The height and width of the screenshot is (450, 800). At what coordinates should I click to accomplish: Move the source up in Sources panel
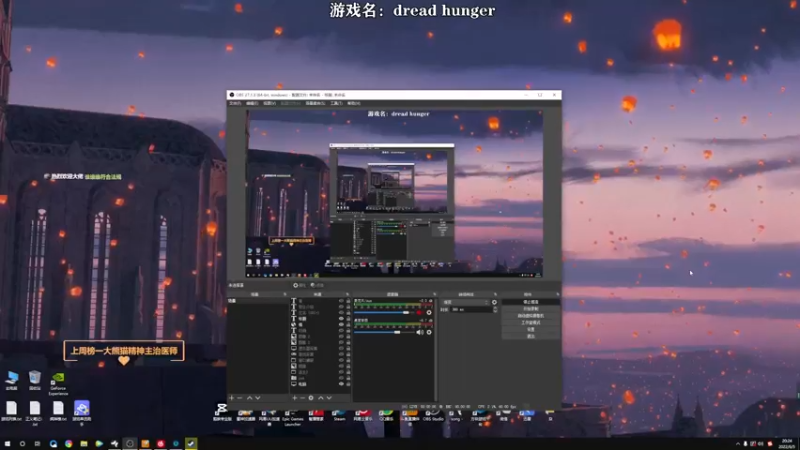coord(321,398)
